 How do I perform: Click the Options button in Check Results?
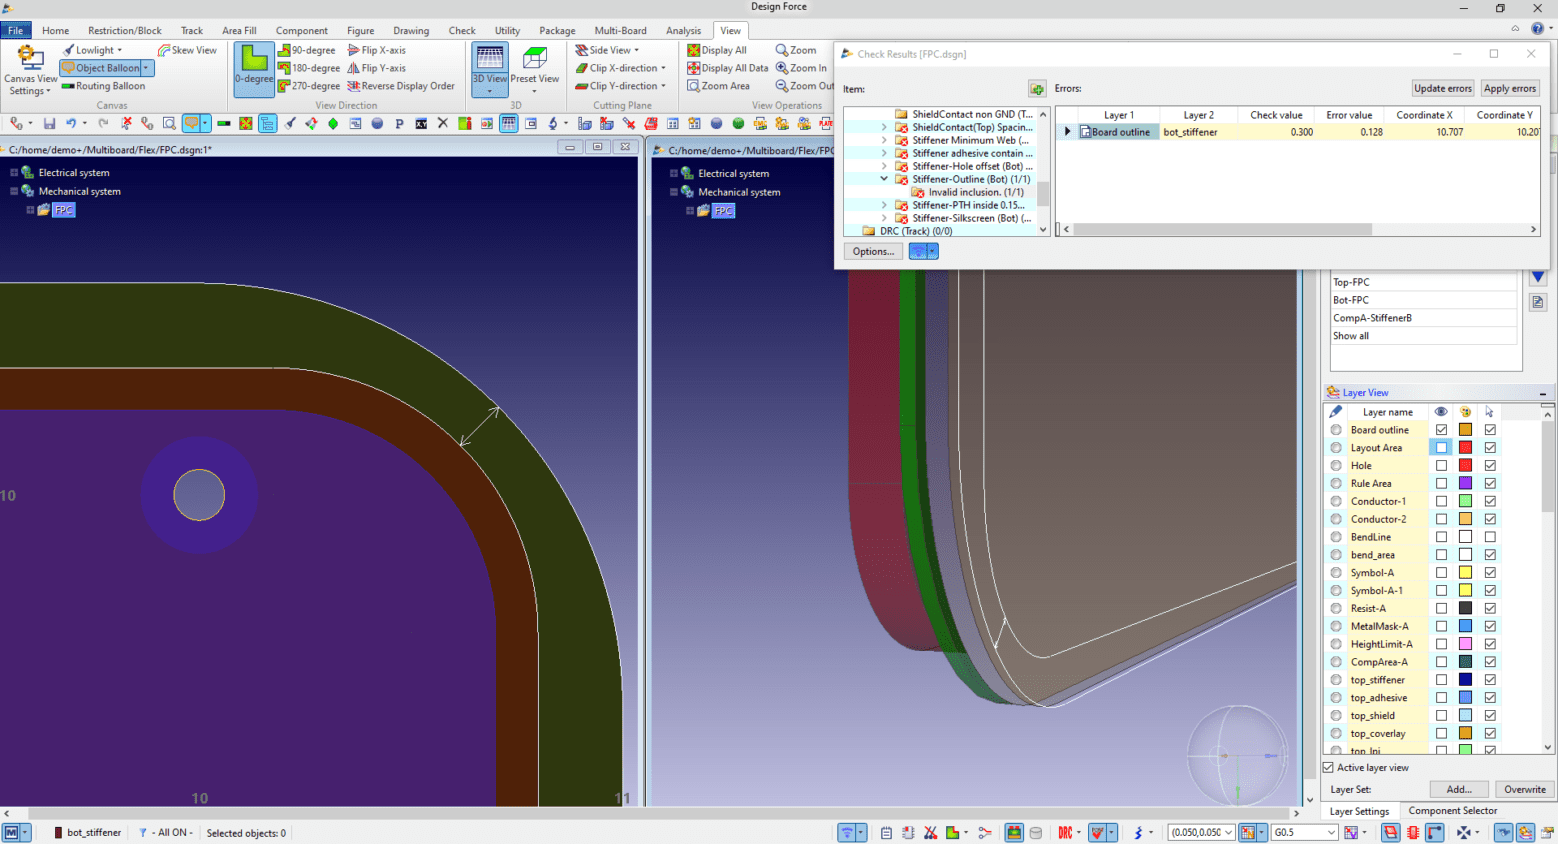click(872, 251)
